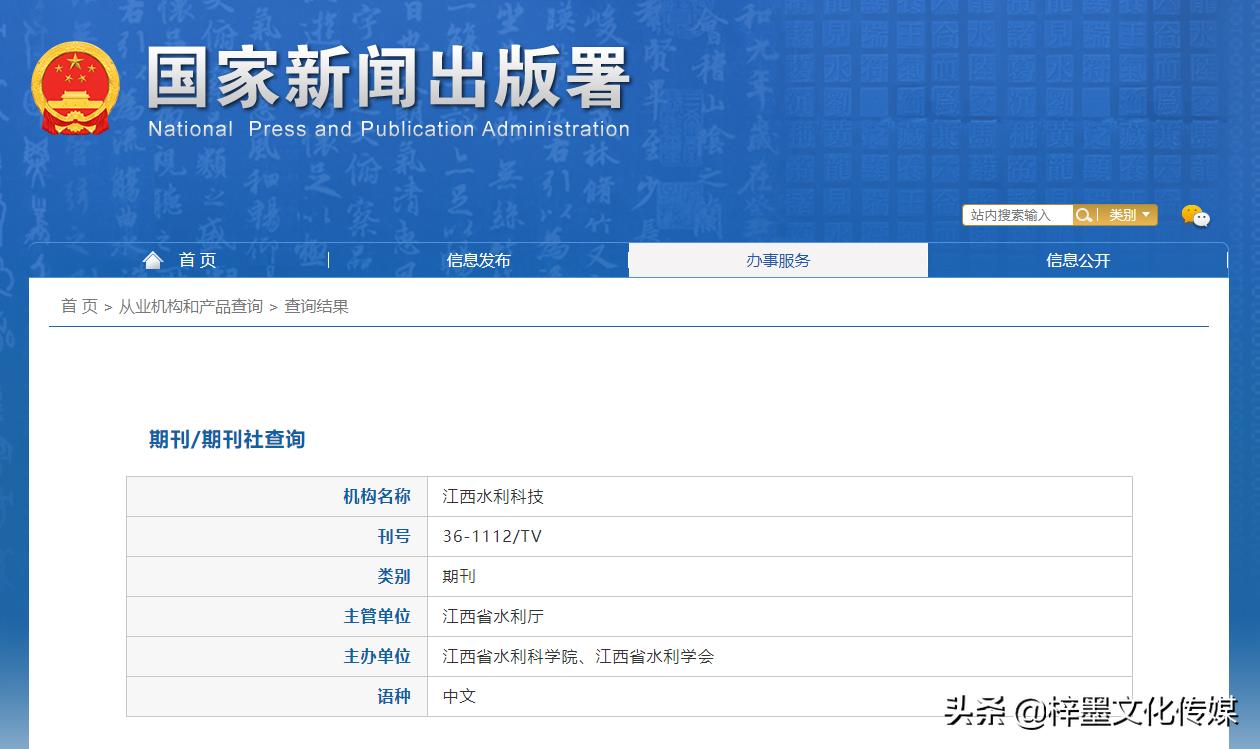Click the 中文 language value cell
Screen dimensions: 1260x749
tap(459, 696)
